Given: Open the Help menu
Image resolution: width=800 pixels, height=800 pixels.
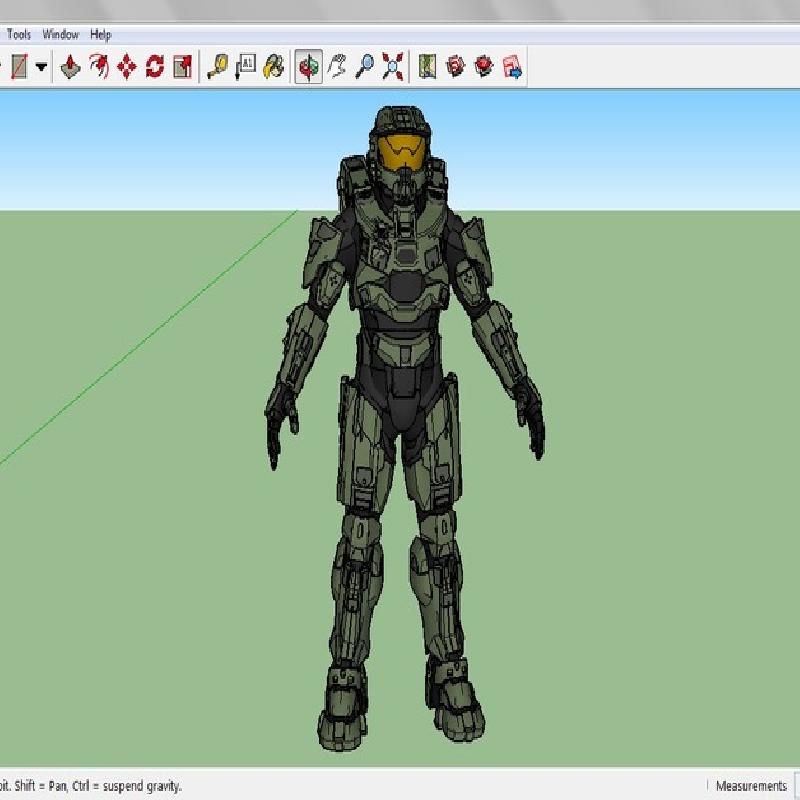Looking at the screenshot, I should [x=101, y=34].
